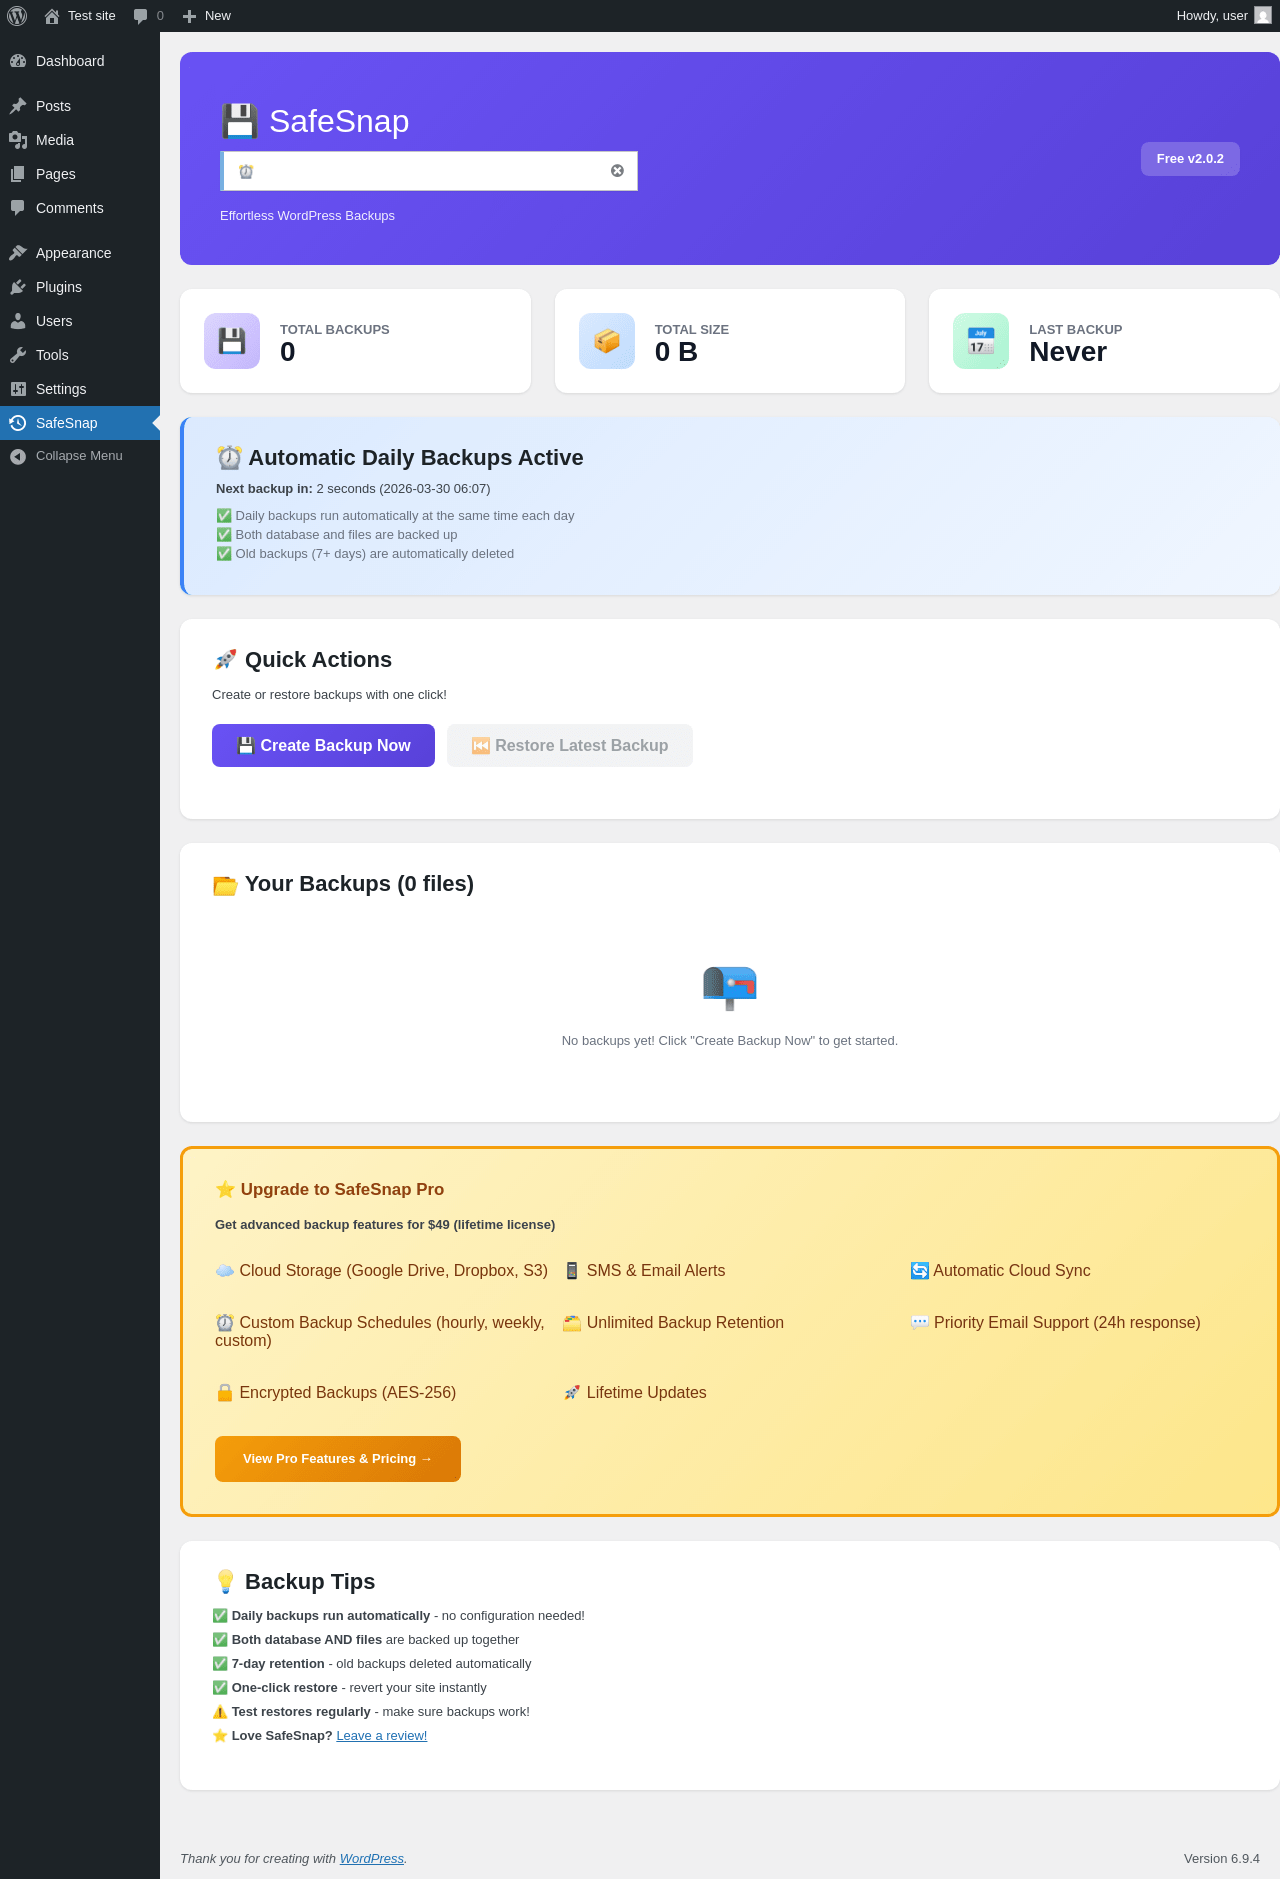This screenshot has height=1879, width=1280.
Task: Visit Test site from the admin bar
Action: [80, 16]
